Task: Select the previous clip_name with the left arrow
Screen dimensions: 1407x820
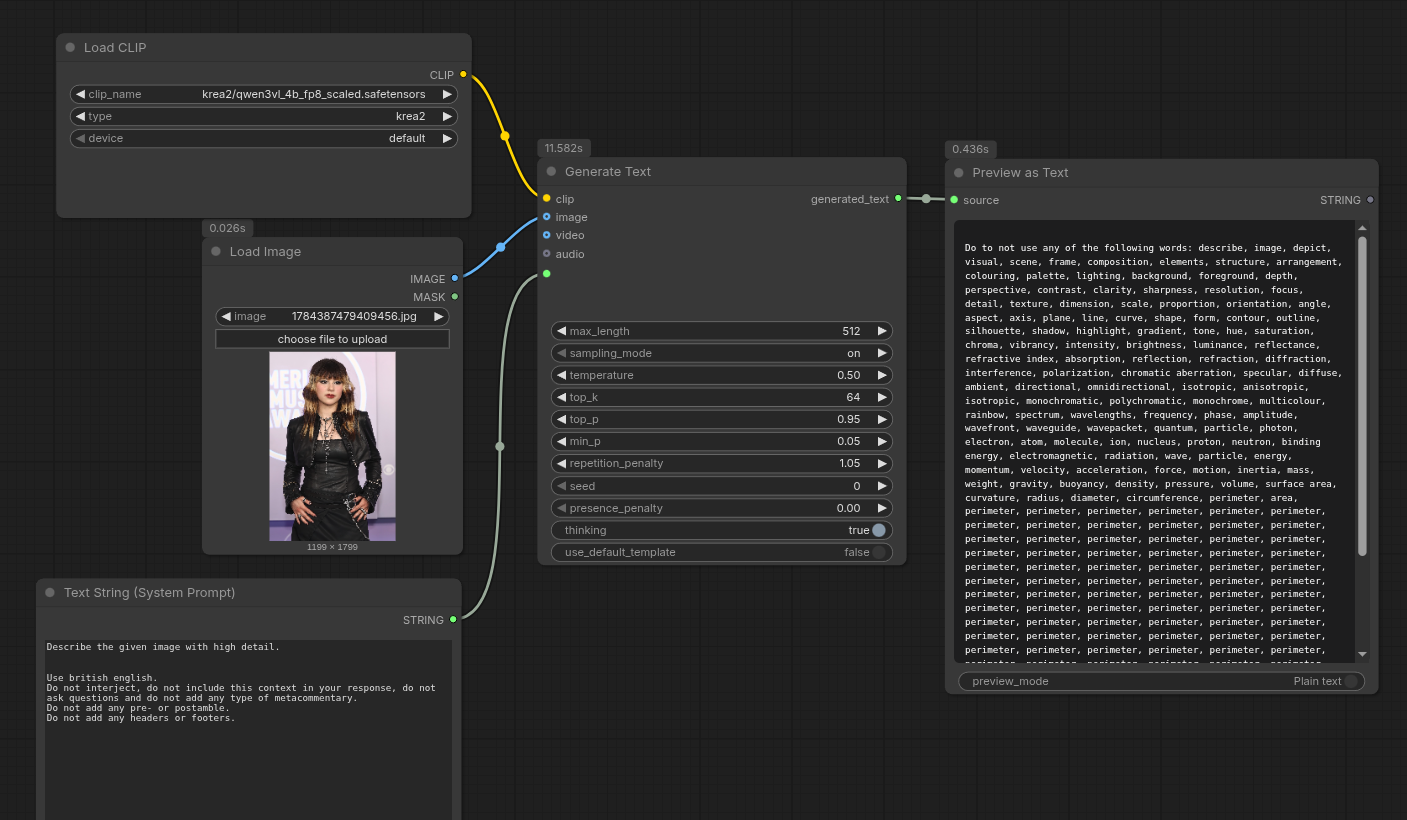Action: point(80,94)
